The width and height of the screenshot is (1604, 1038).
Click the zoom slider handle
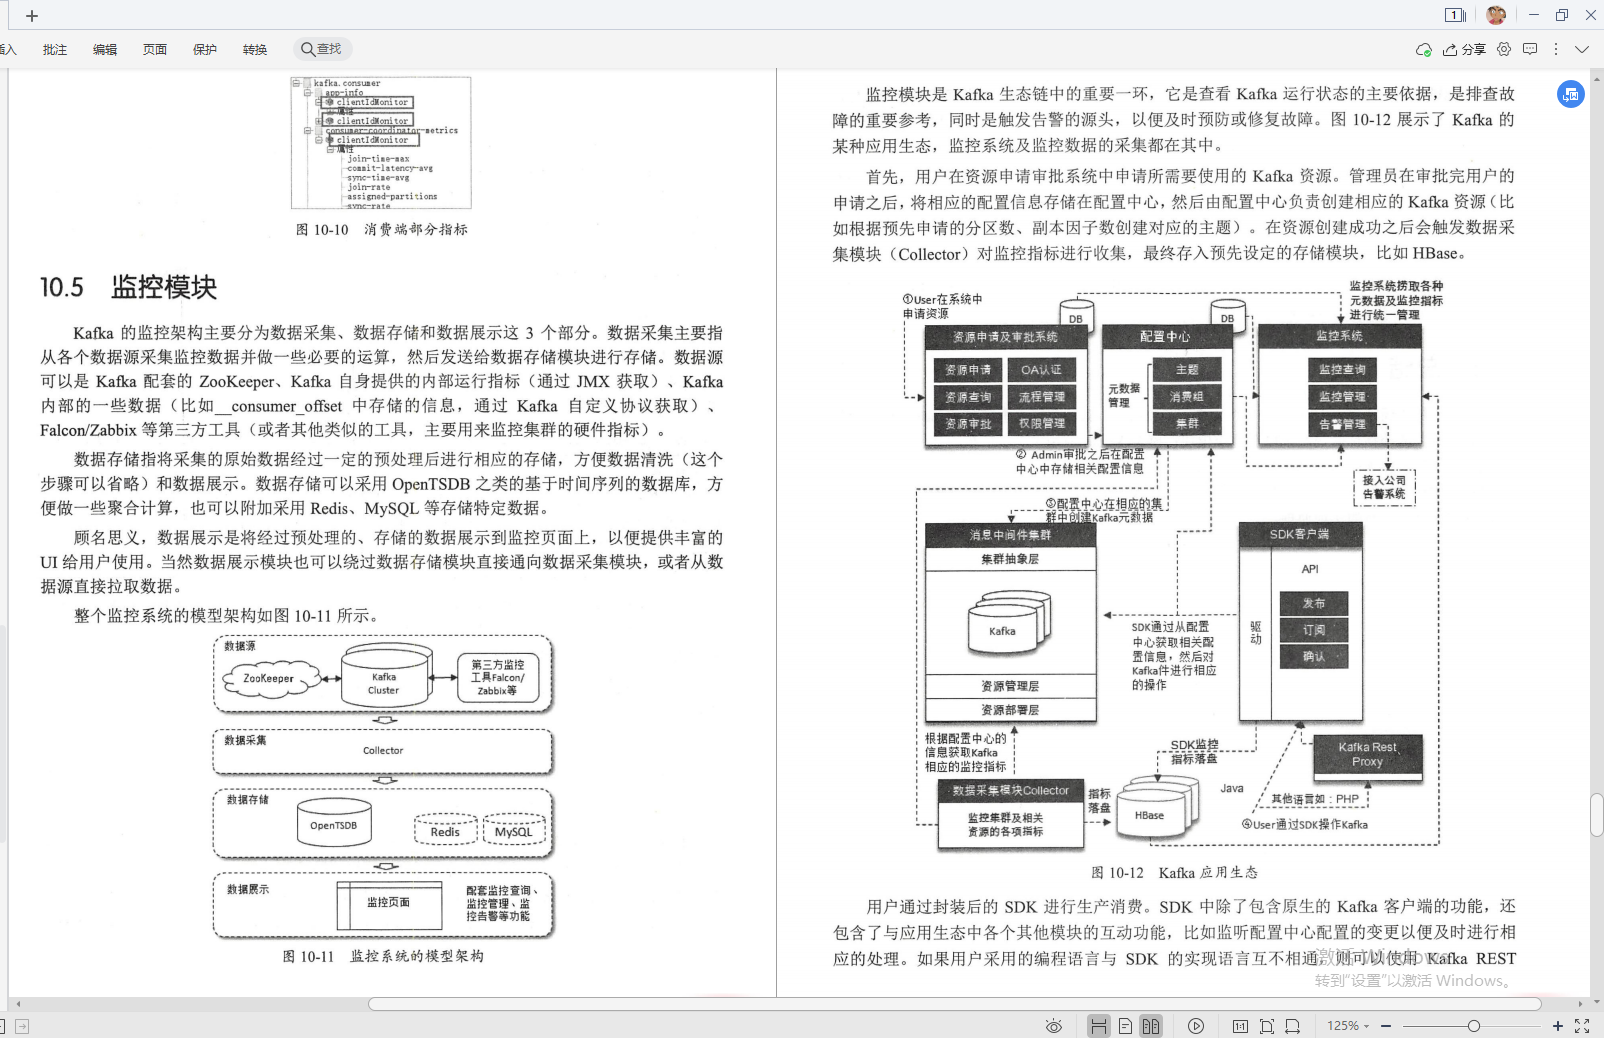(1473, 1026)
